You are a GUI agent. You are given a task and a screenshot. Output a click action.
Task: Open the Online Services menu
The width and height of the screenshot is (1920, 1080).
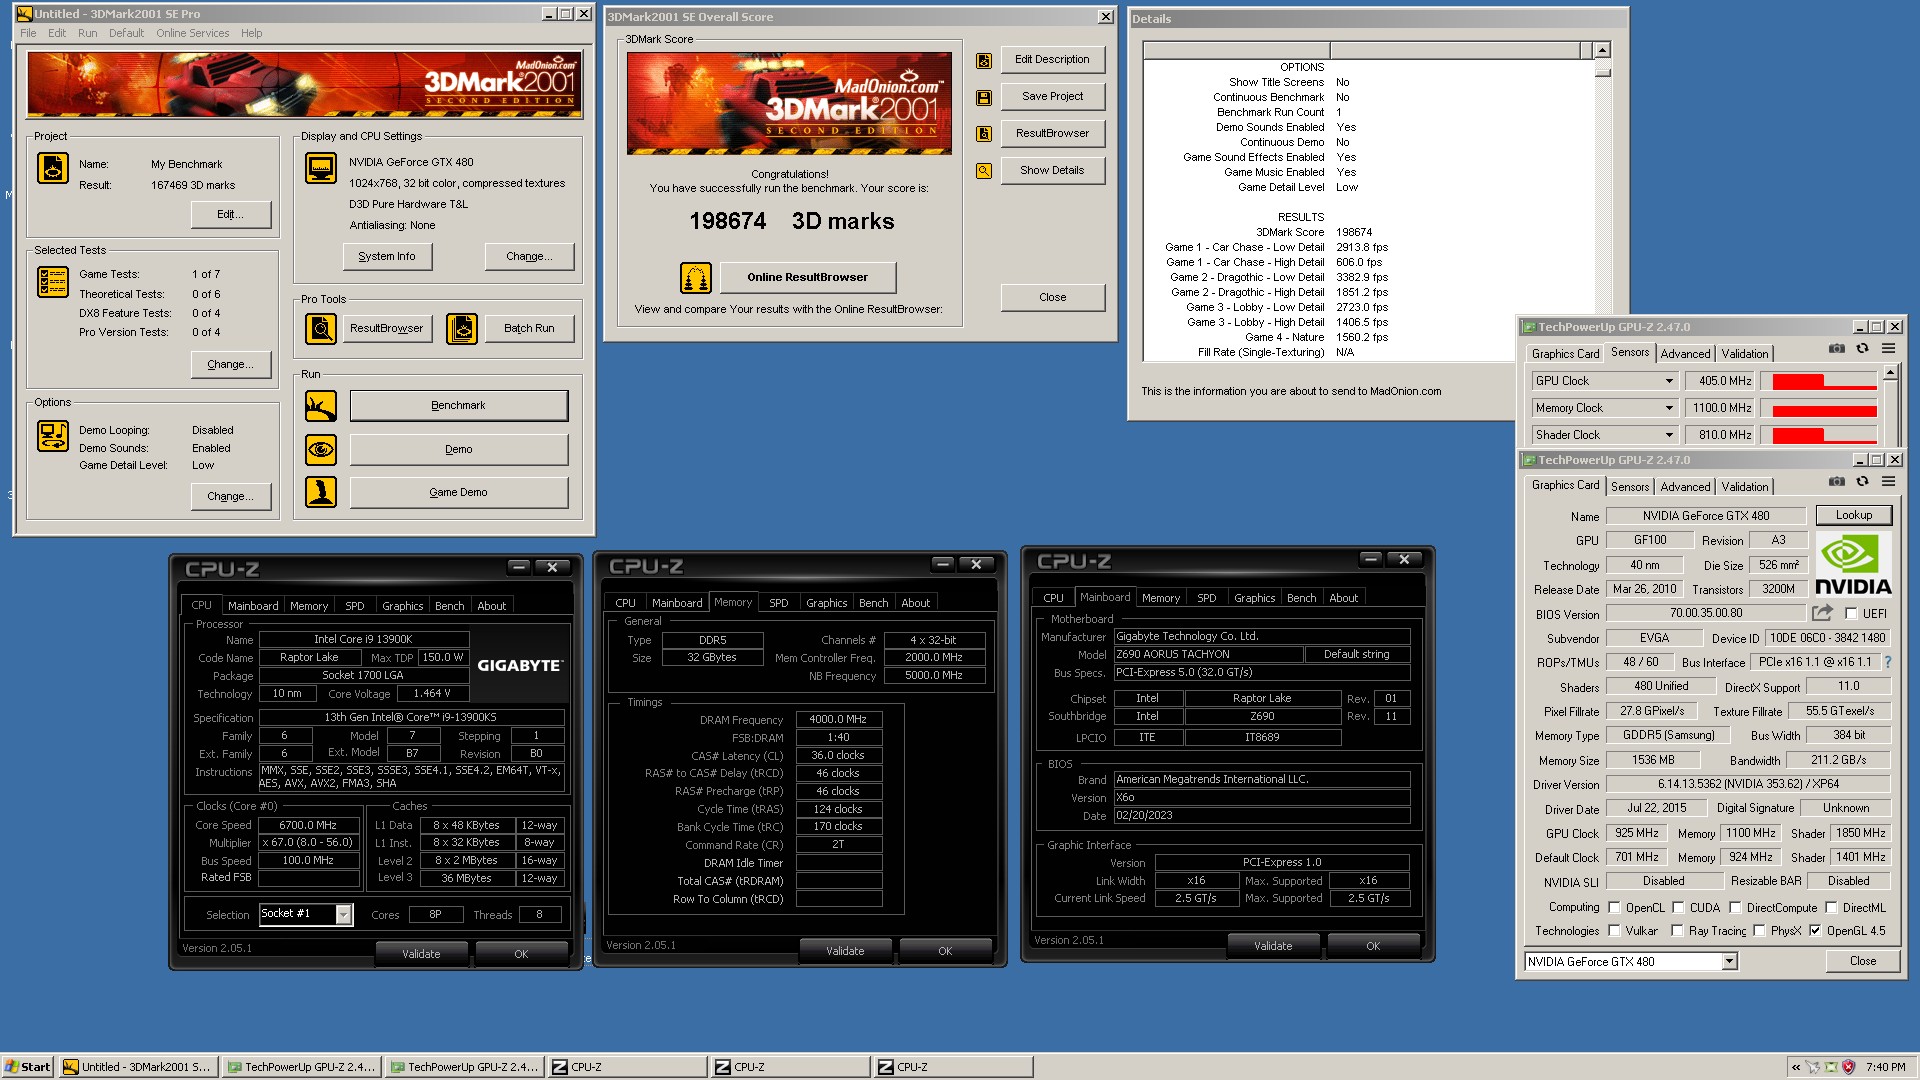pyautogui.click(x=192, y=33)
